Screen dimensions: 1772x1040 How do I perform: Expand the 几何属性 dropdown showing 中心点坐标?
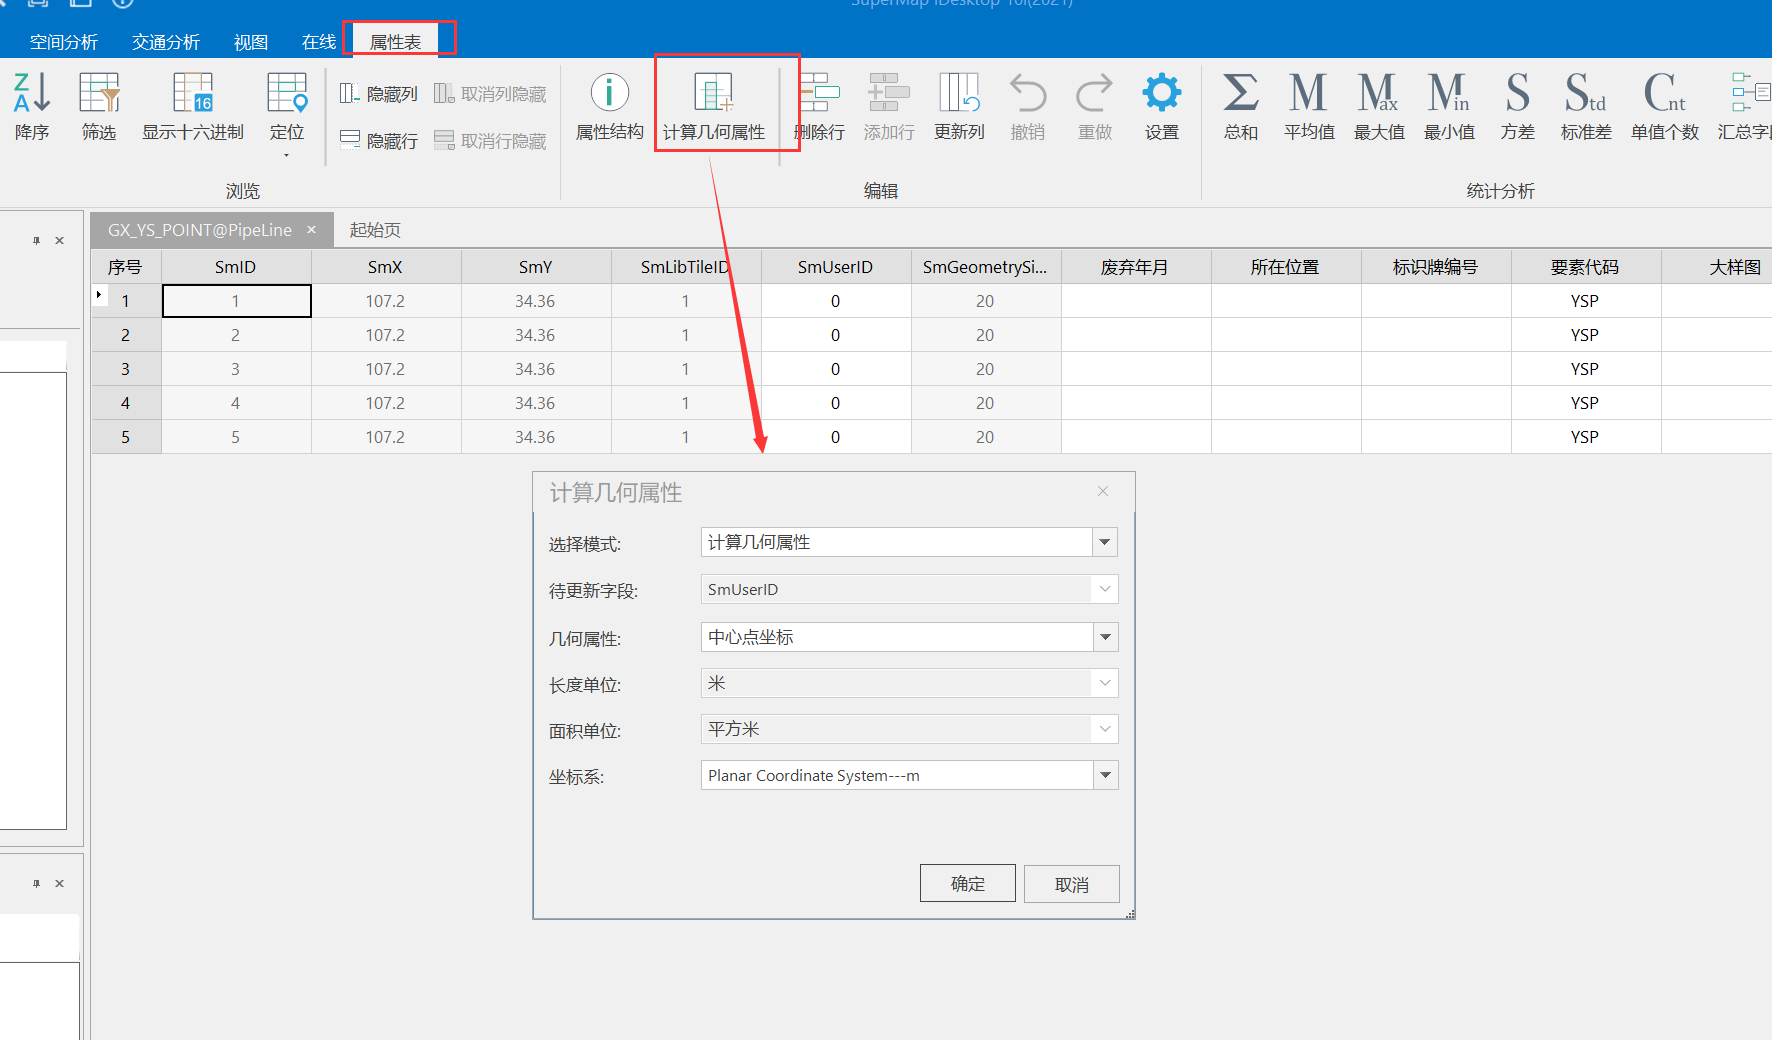[x=1105, y=637]
